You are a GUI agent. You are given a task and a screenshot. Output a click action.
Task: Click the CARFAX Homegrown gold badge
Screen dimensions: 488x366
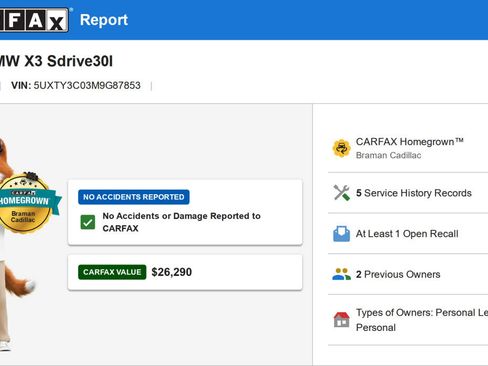26,203
